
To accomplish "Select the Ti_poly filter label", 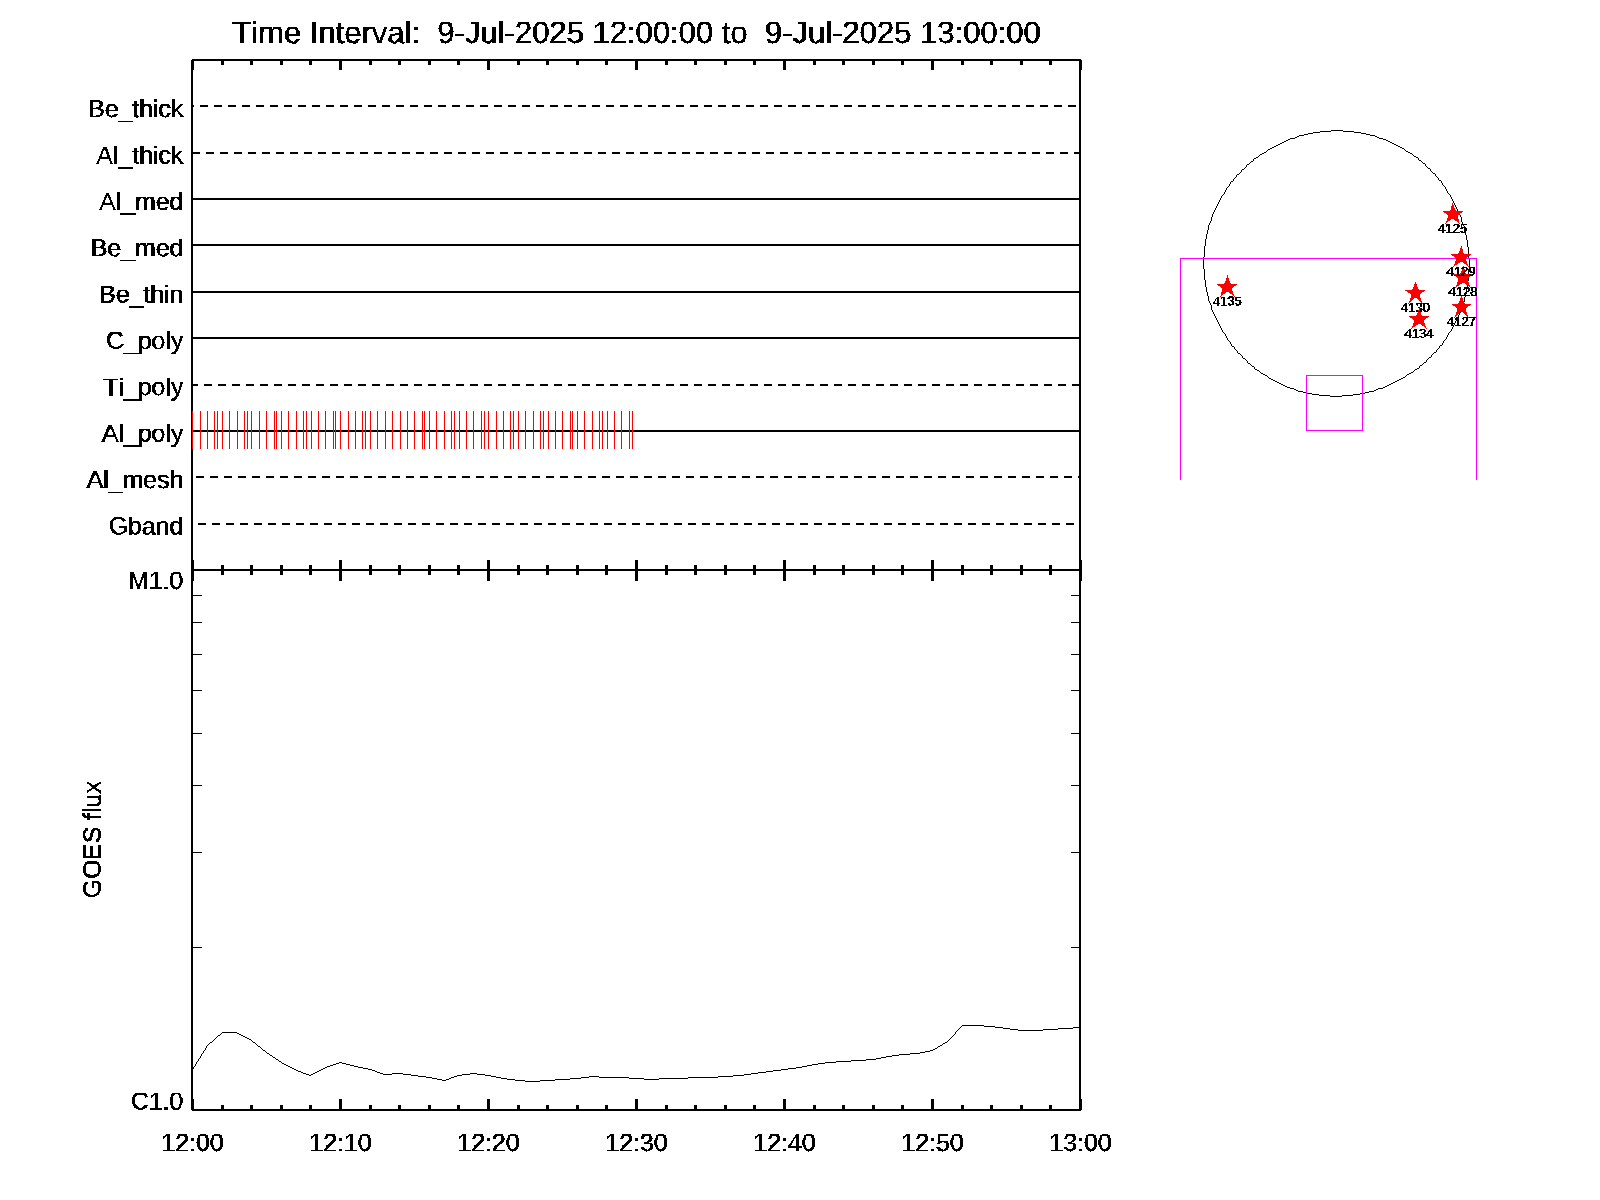I will pos(143,387).
